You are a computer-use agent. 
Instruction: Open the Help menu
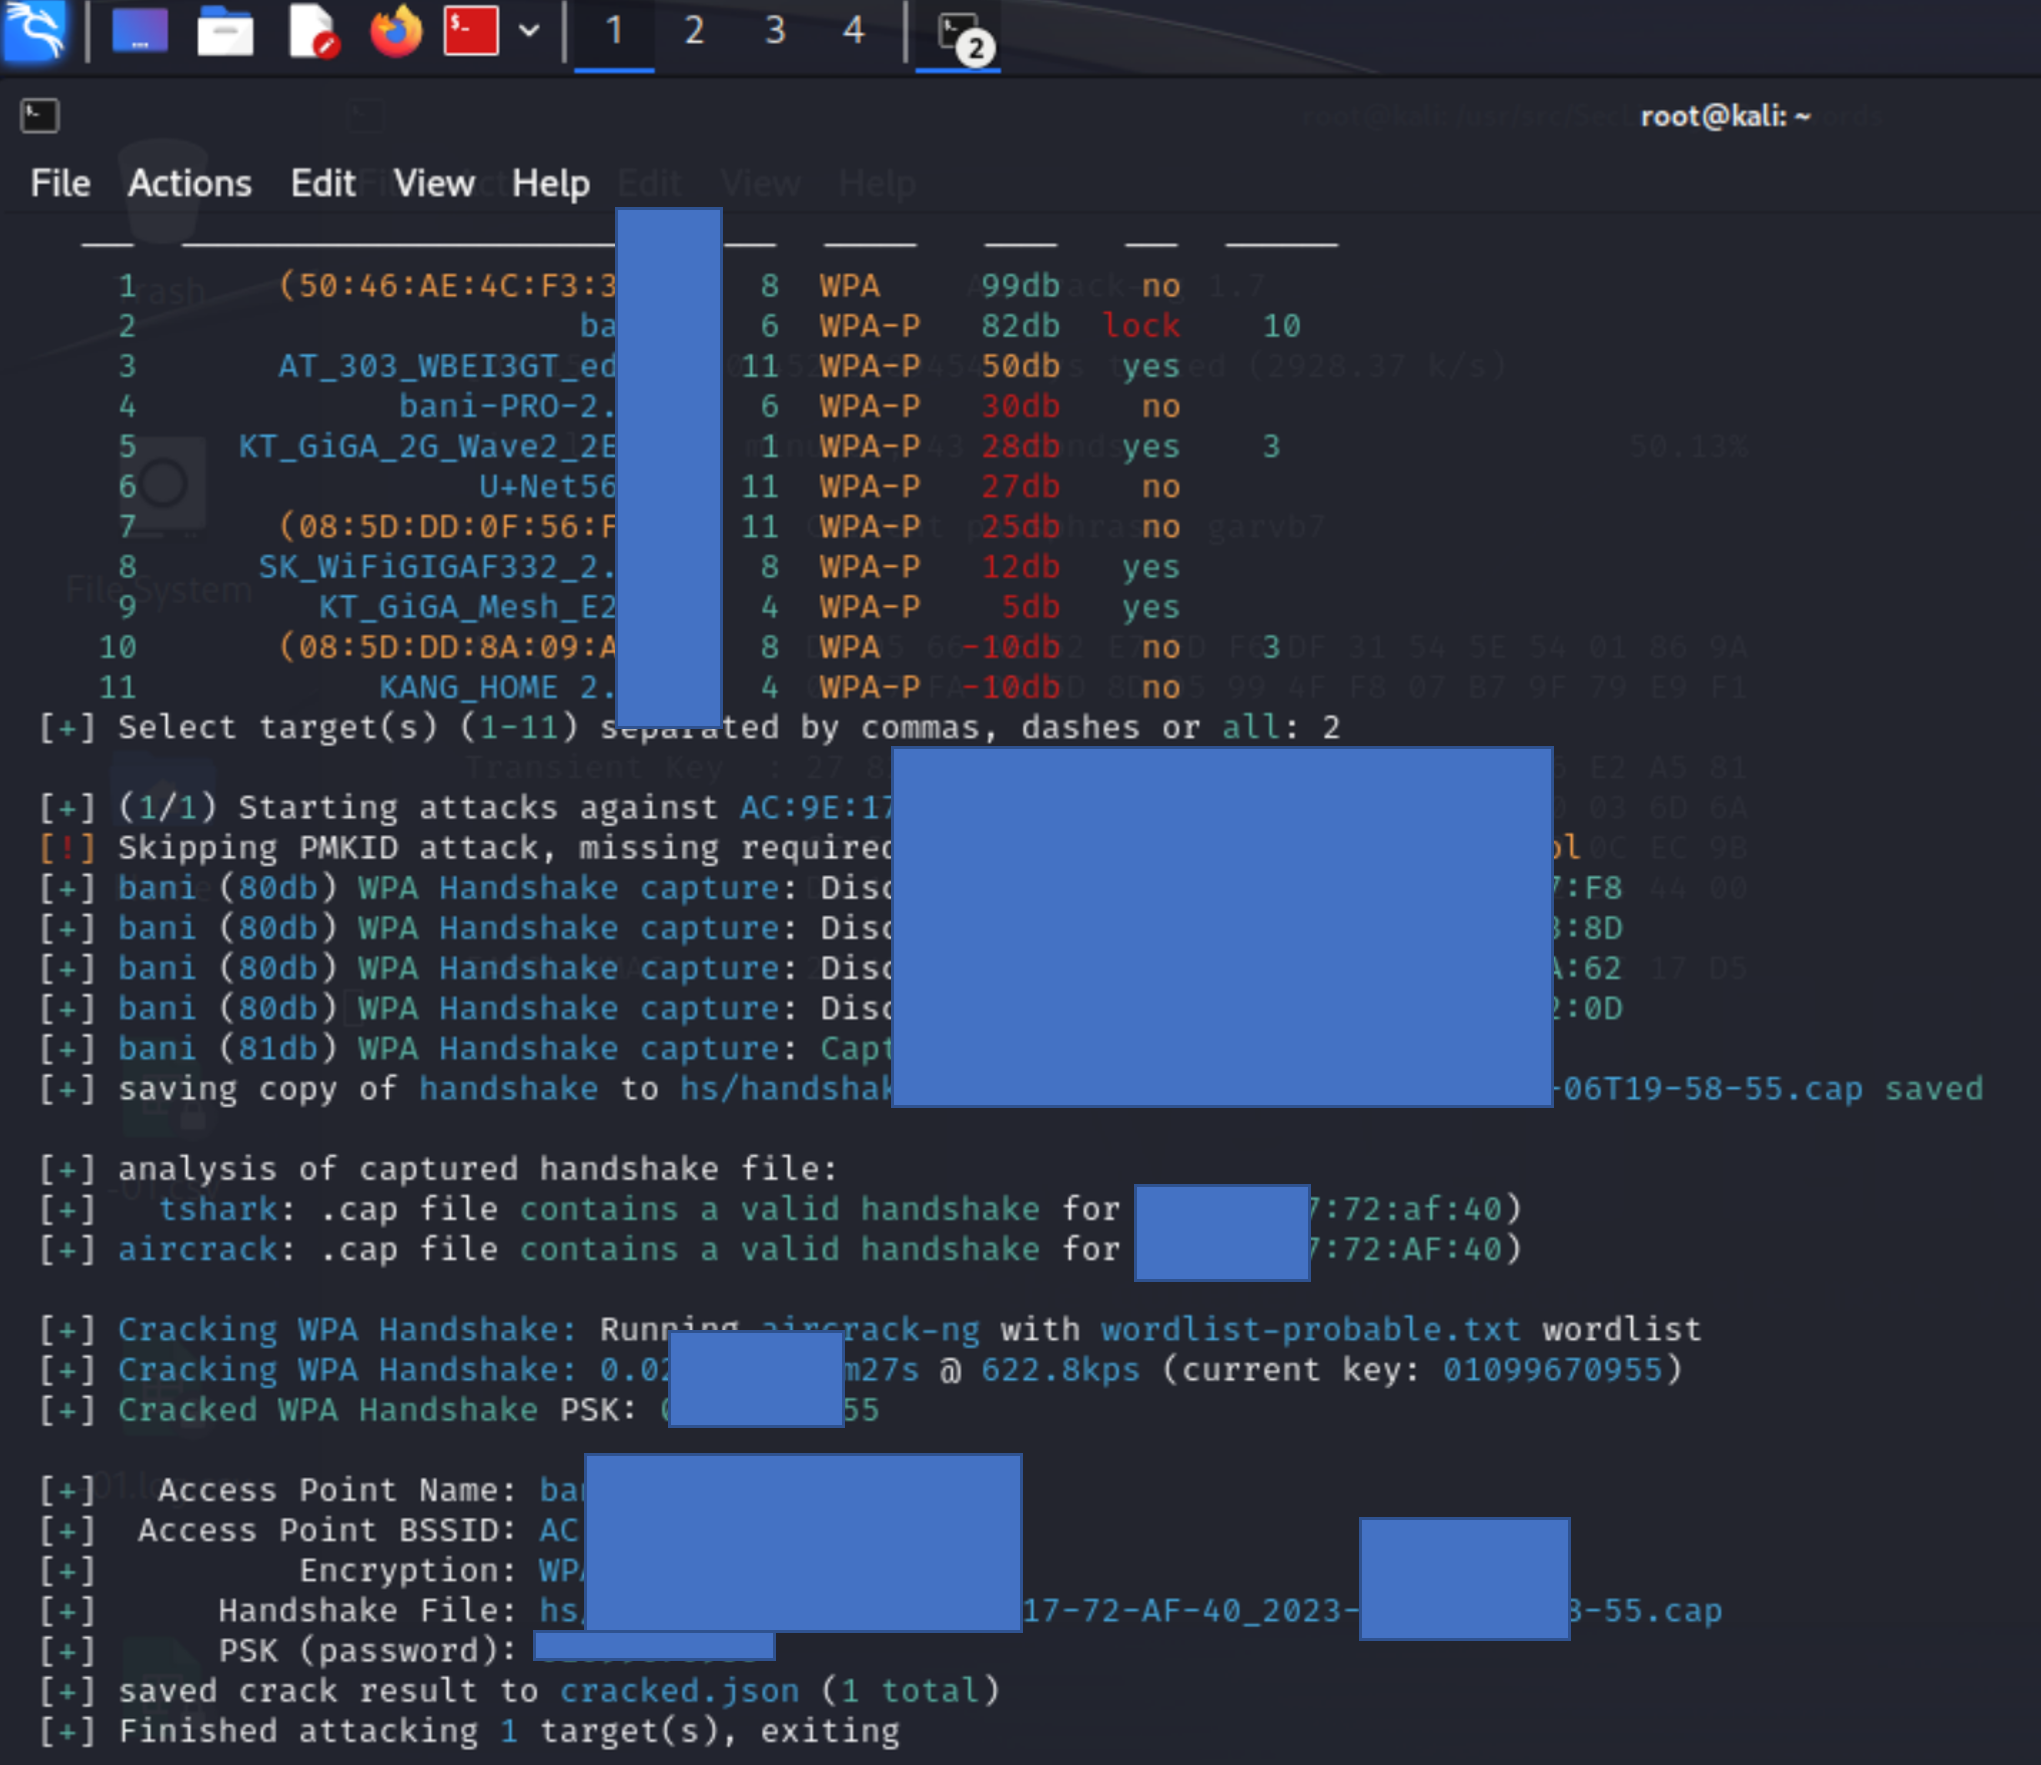click(550, 184)
